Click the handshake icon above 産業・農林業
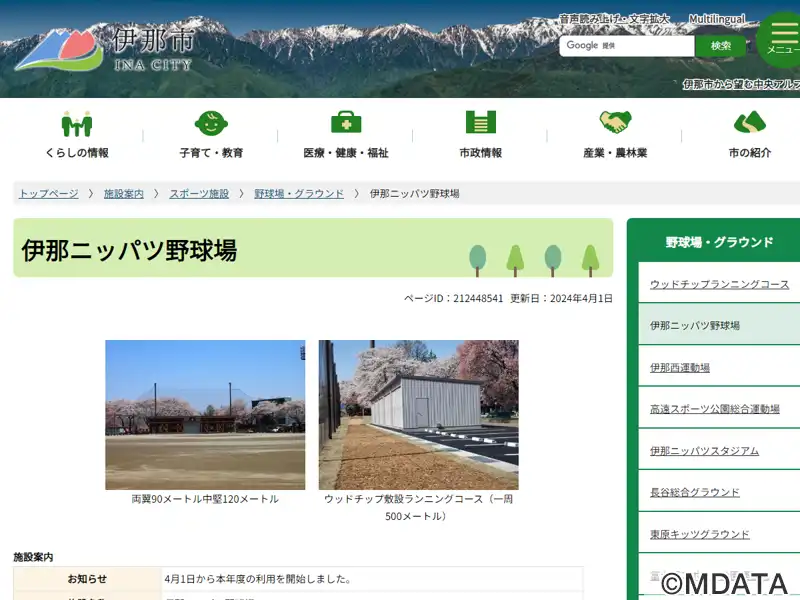Screen dimensions: 800x600 coord(615,122)
